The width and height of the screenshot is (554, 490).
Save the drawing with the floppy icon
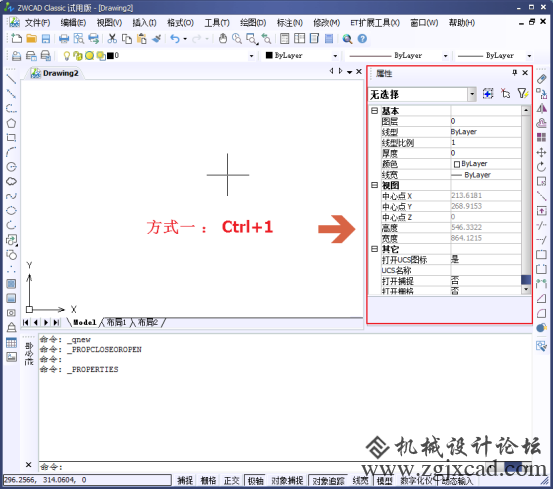pos(46,39)
